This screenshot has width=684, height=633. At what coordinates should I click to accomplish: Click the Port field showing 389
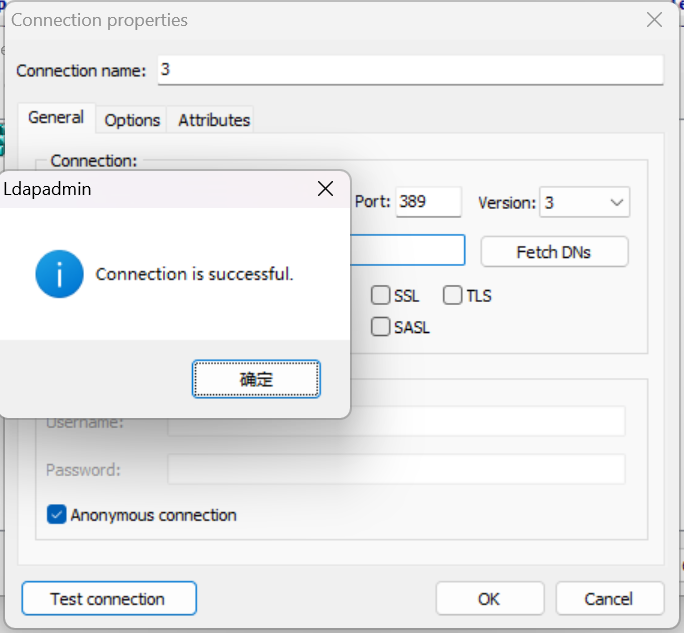[x=428, y=202]
